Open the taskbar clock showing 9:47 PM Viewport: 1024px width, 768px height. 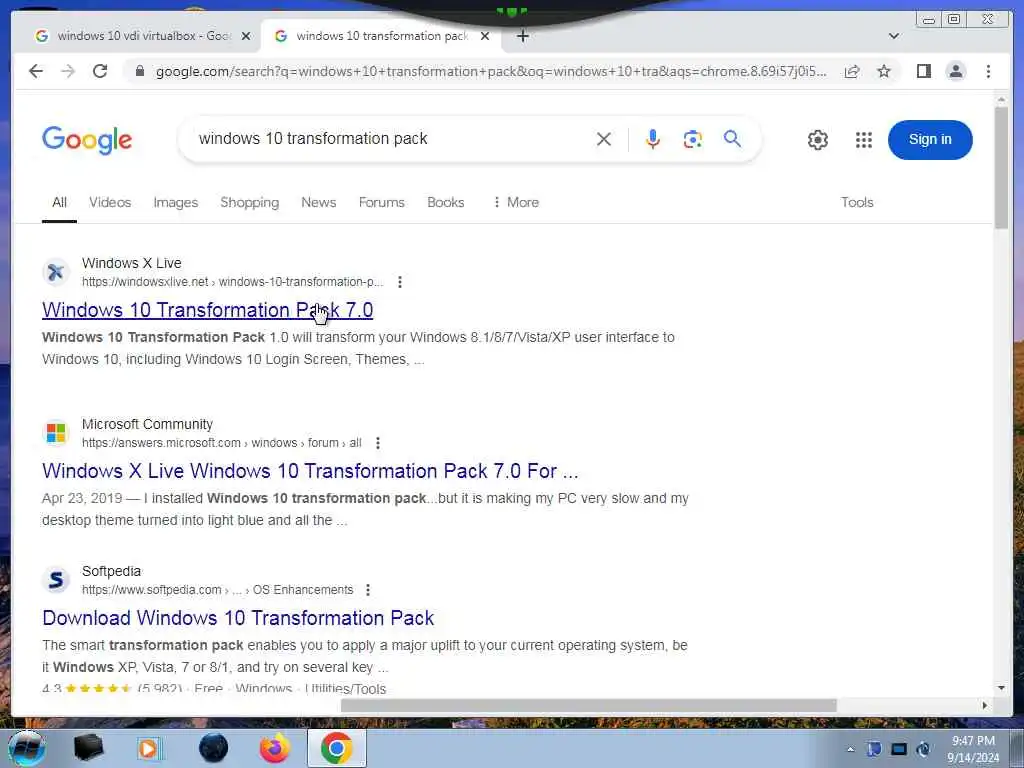point(973,749)
